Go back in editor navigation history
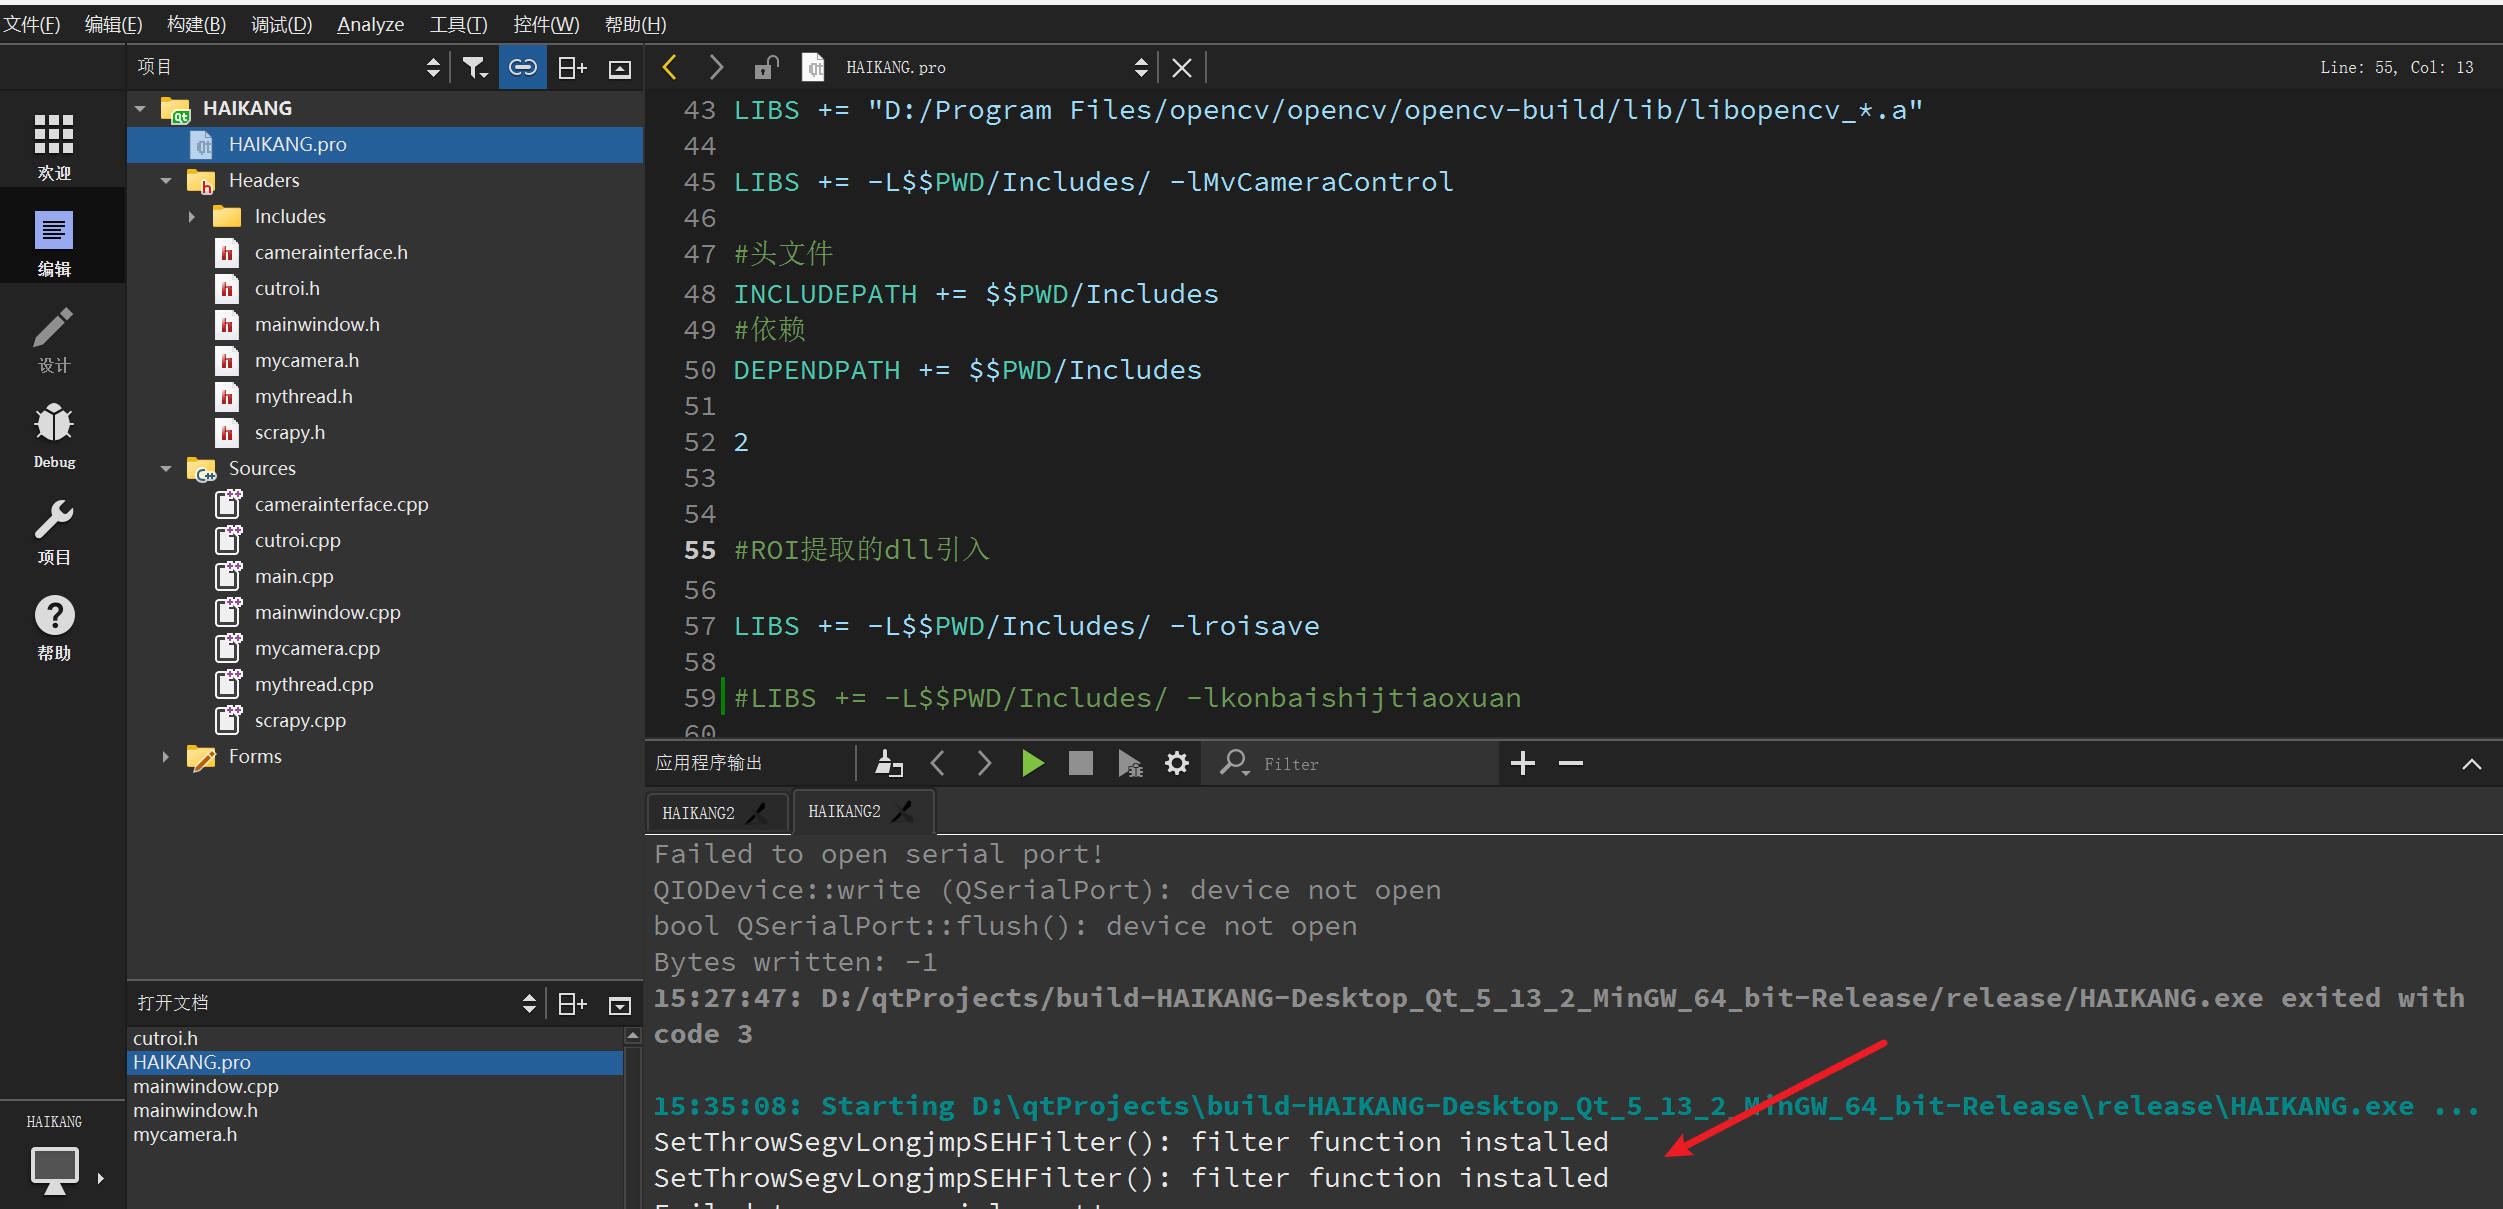This screenshot has height=1209, width=2503. pyautogui.click(x=669, y=67)
